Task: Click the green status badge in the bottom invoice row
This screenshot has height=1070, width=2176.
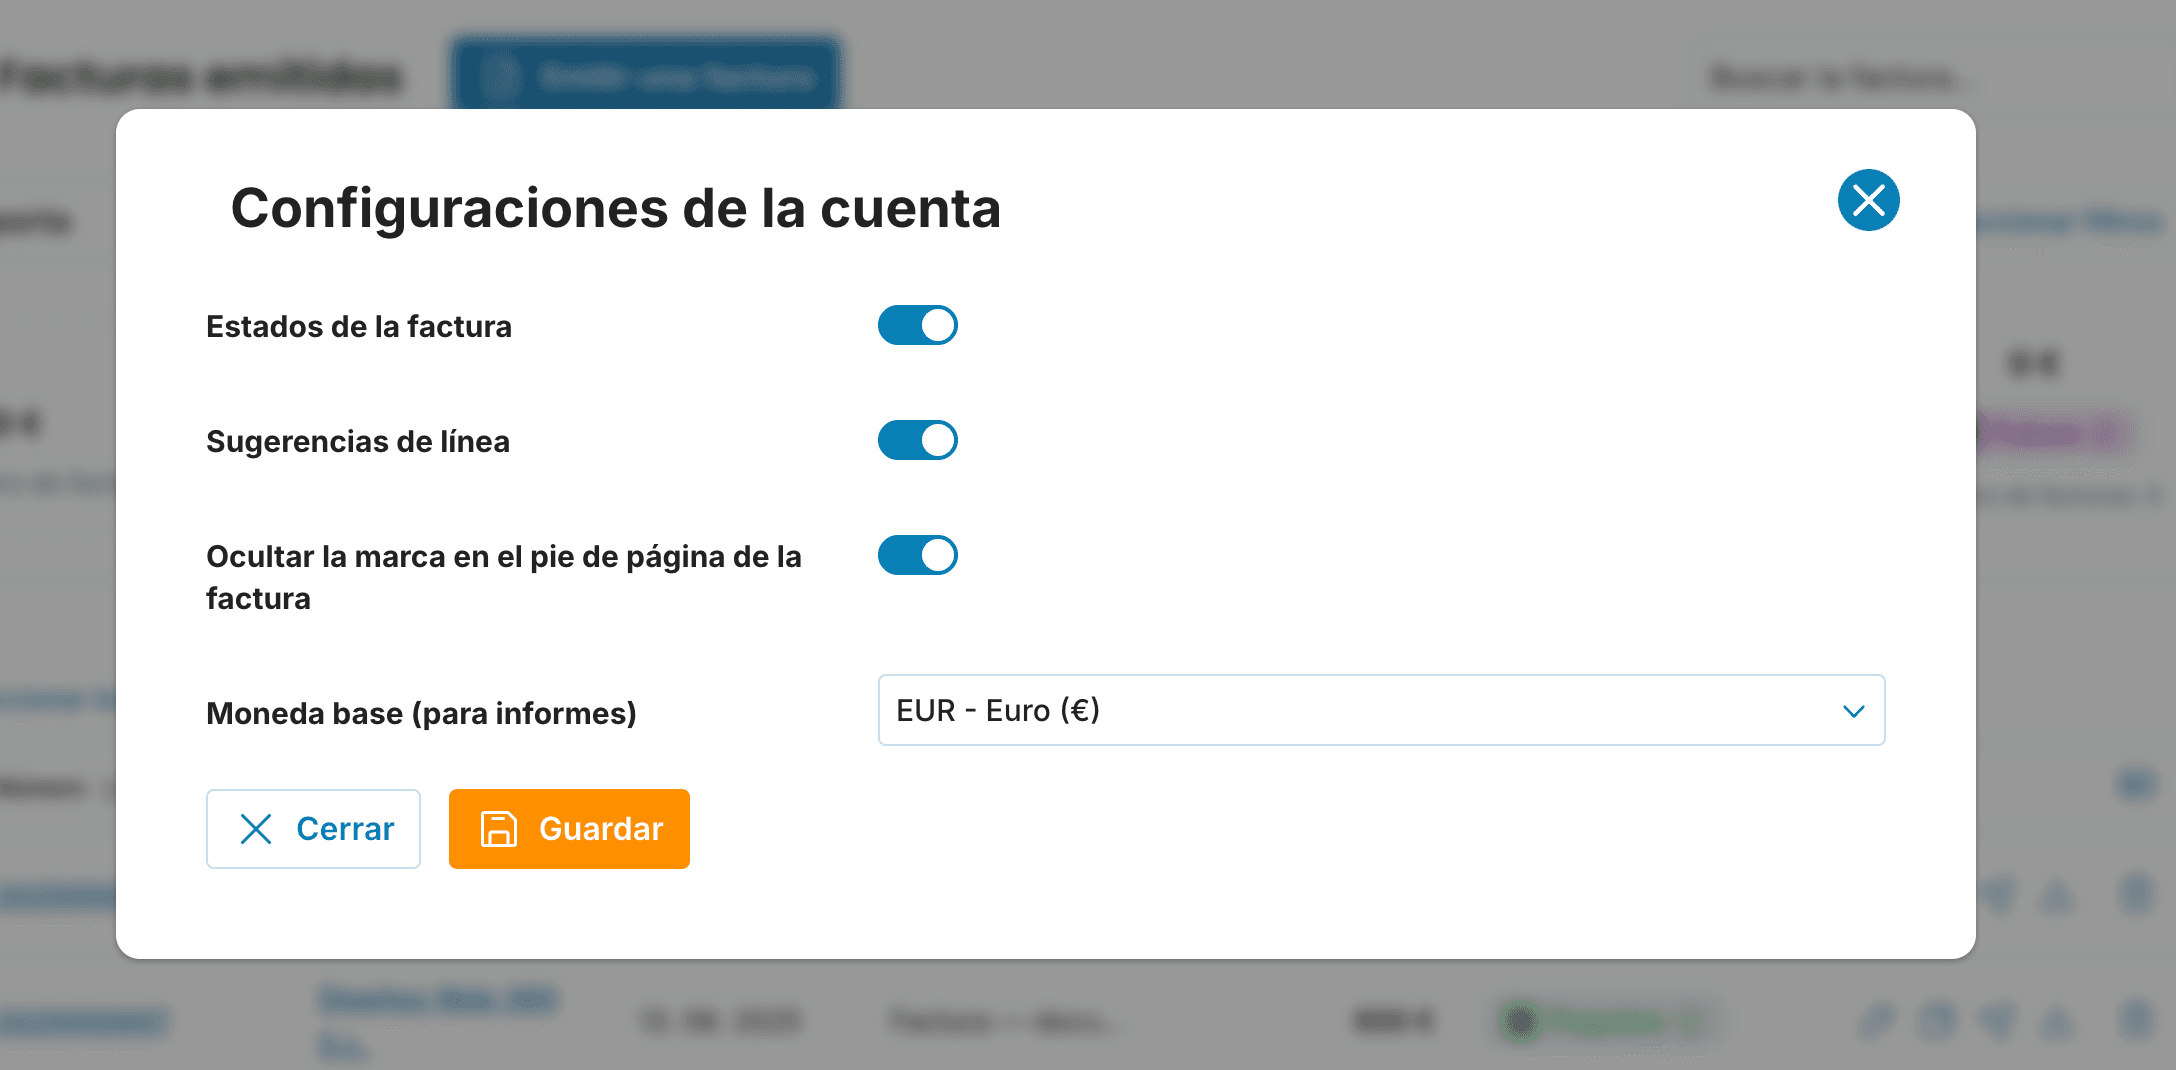Action: 1607,1021
